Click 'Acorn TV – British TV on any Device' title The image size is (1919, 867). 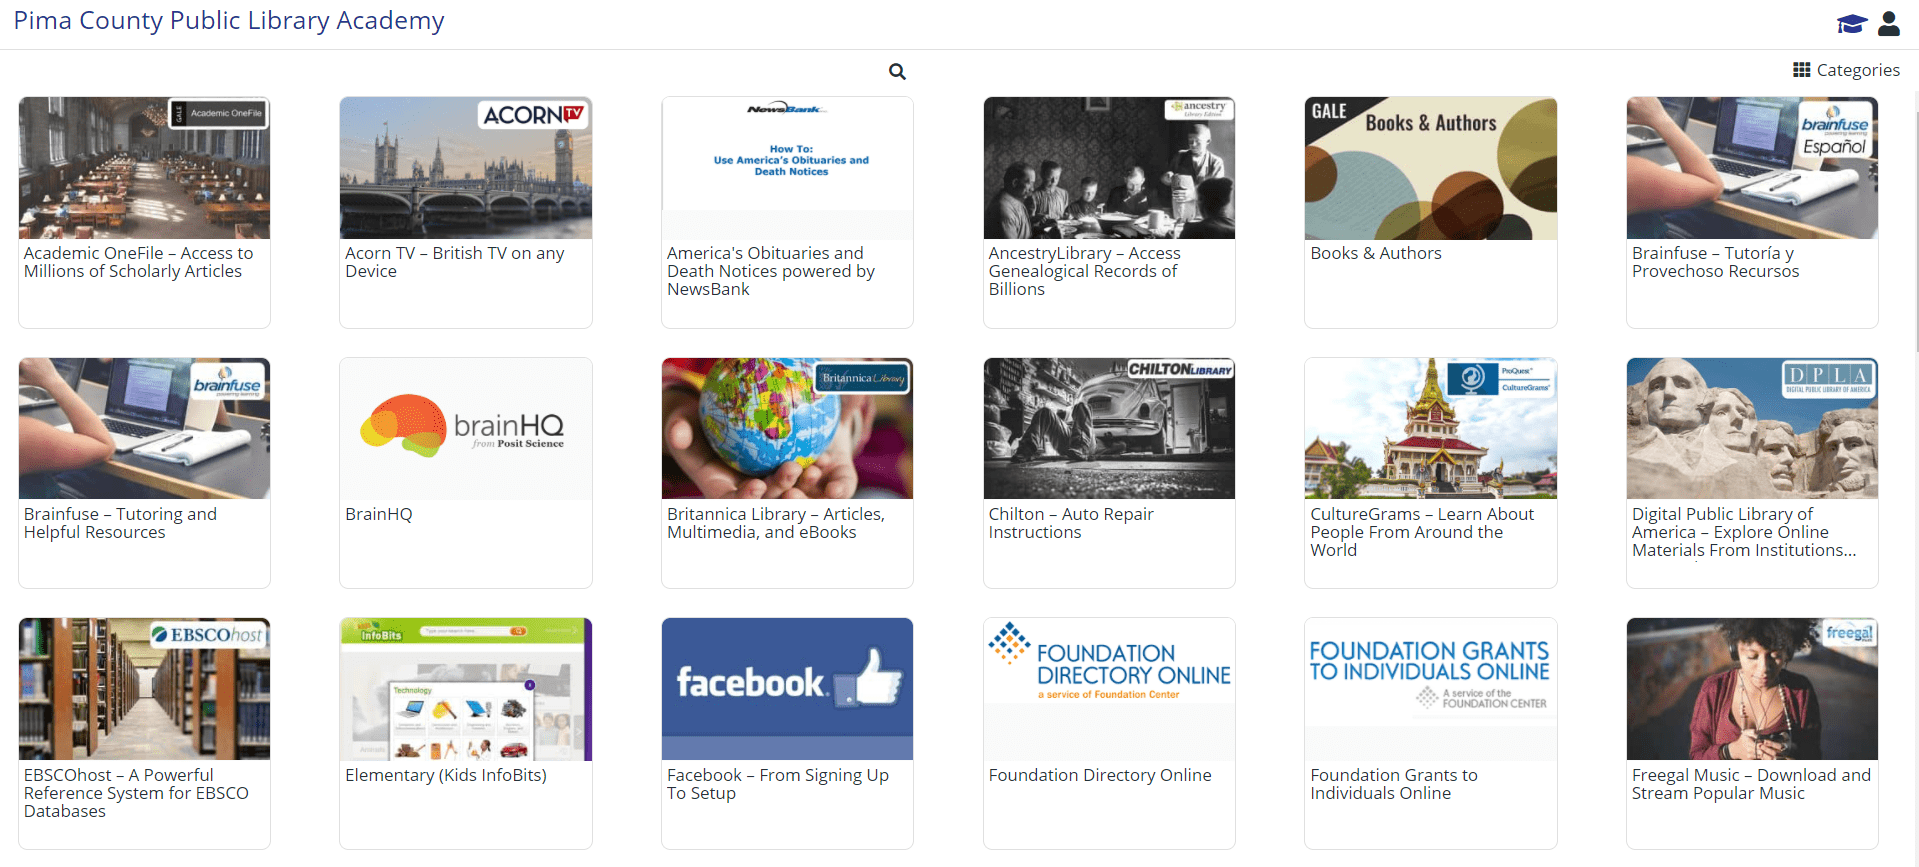pyautogui.click(x=455, y=262)
